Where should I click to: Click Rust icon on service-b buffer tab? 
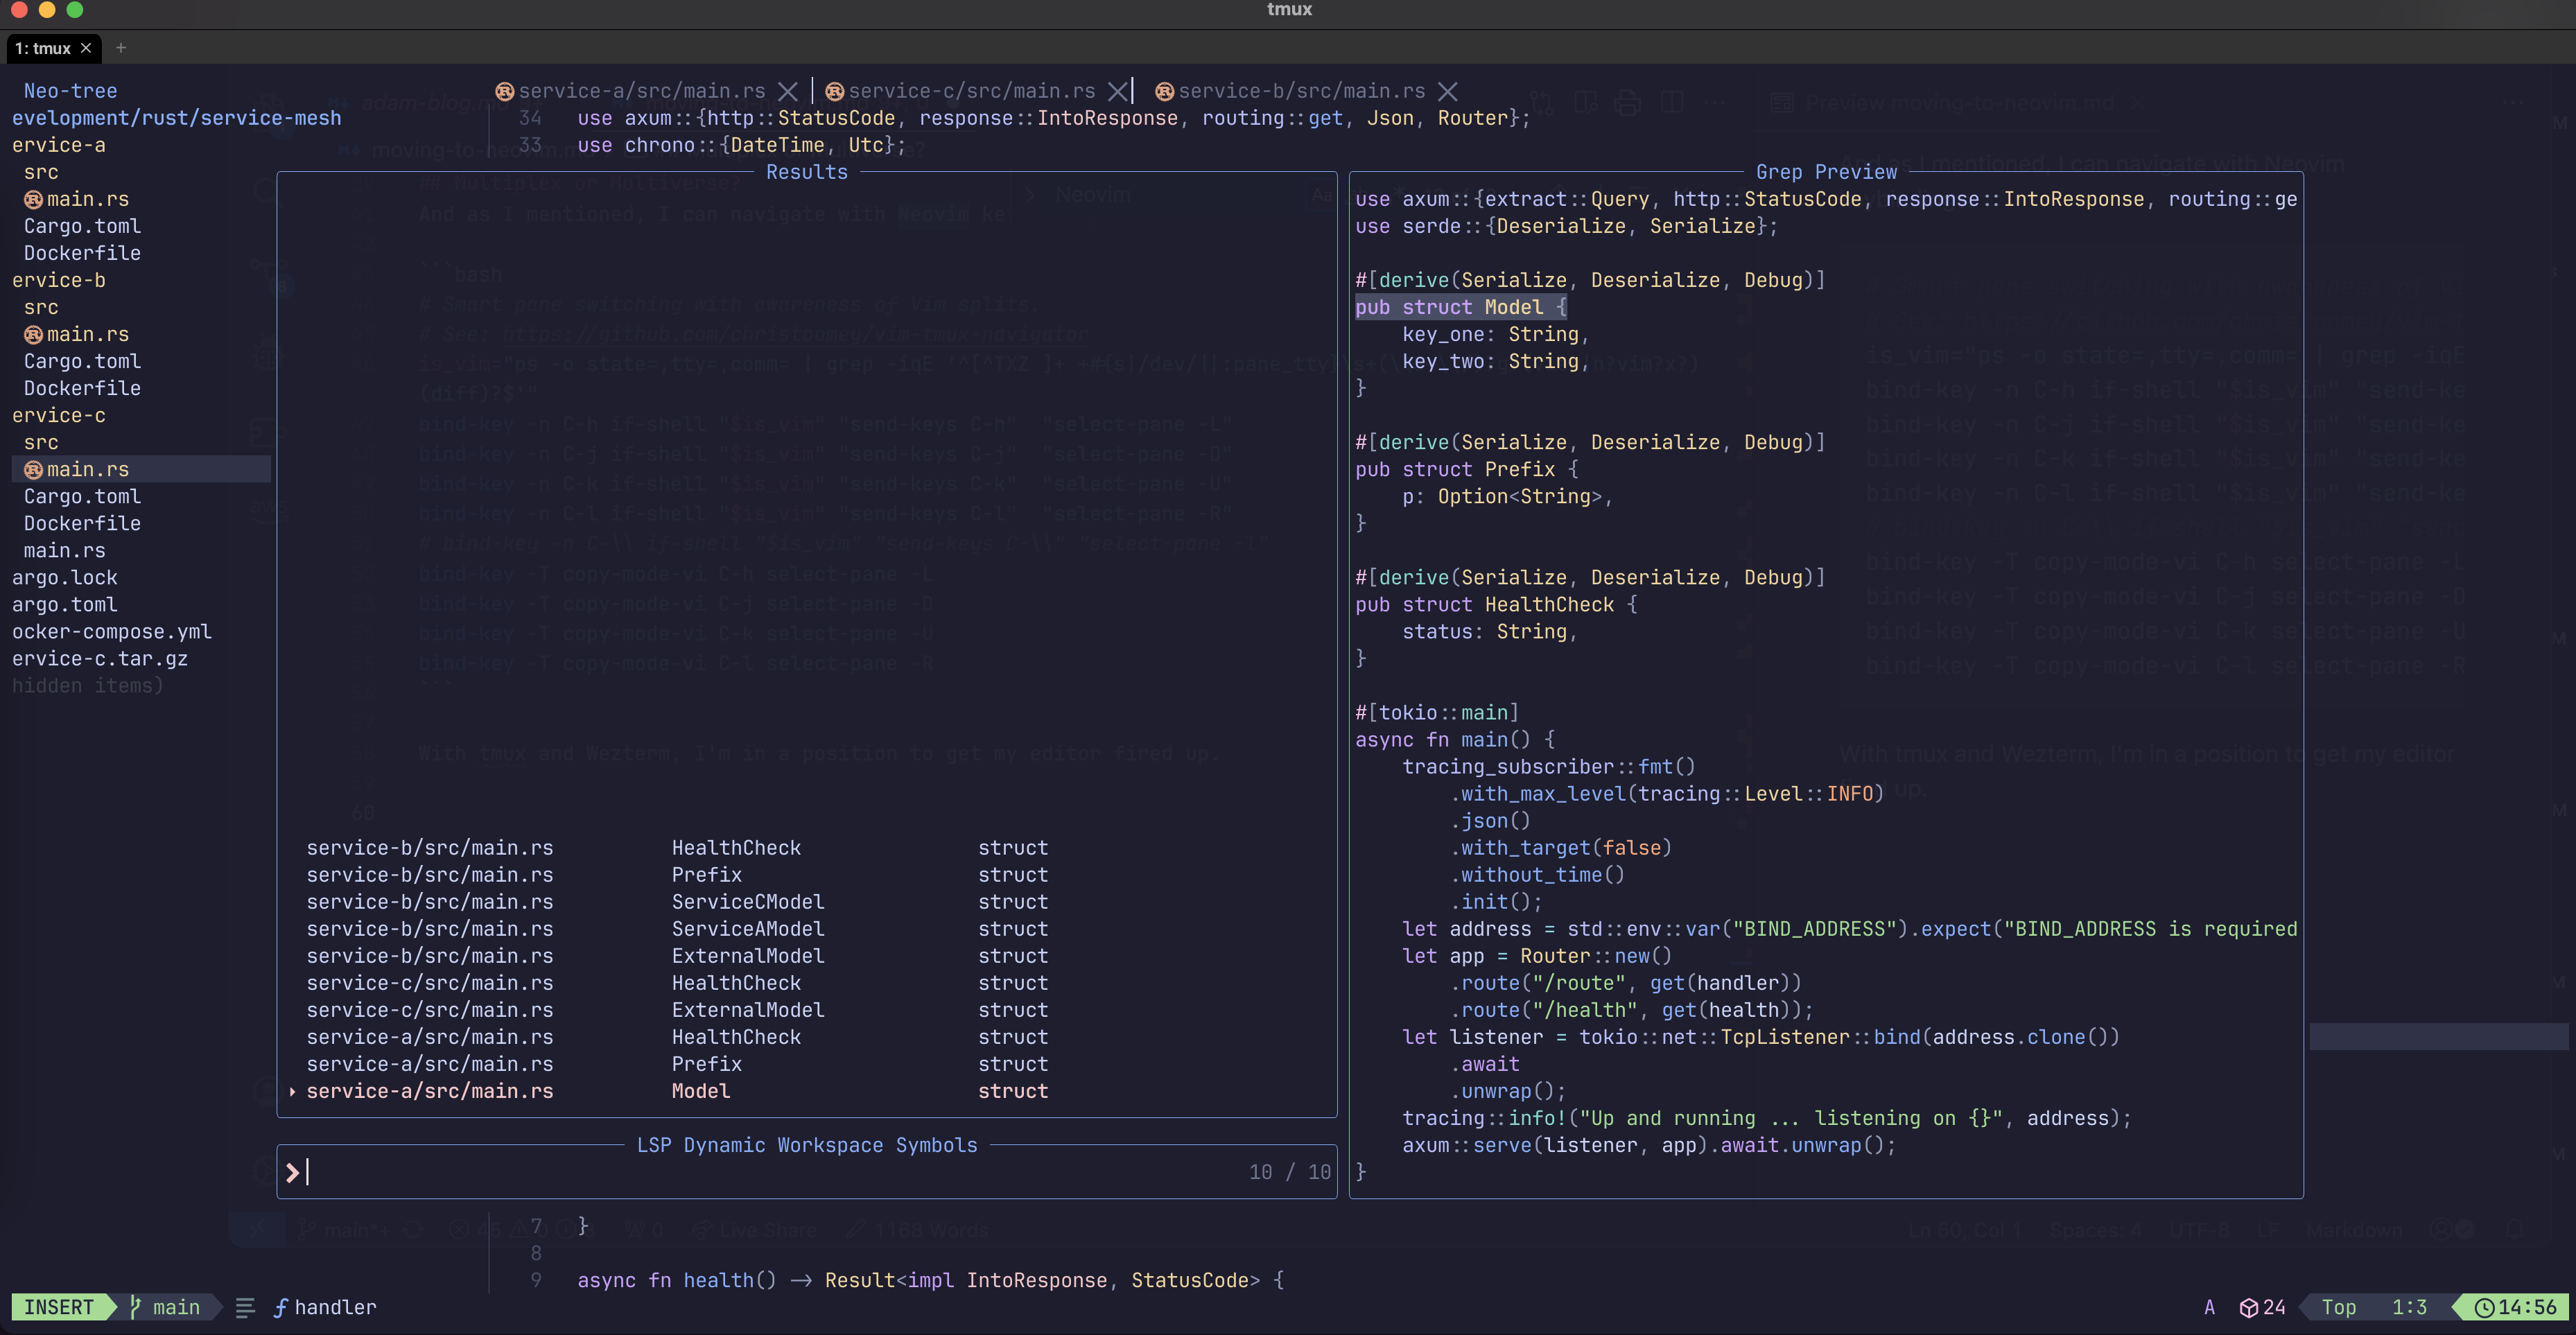pyautogui.click(x=1164, y=92)
